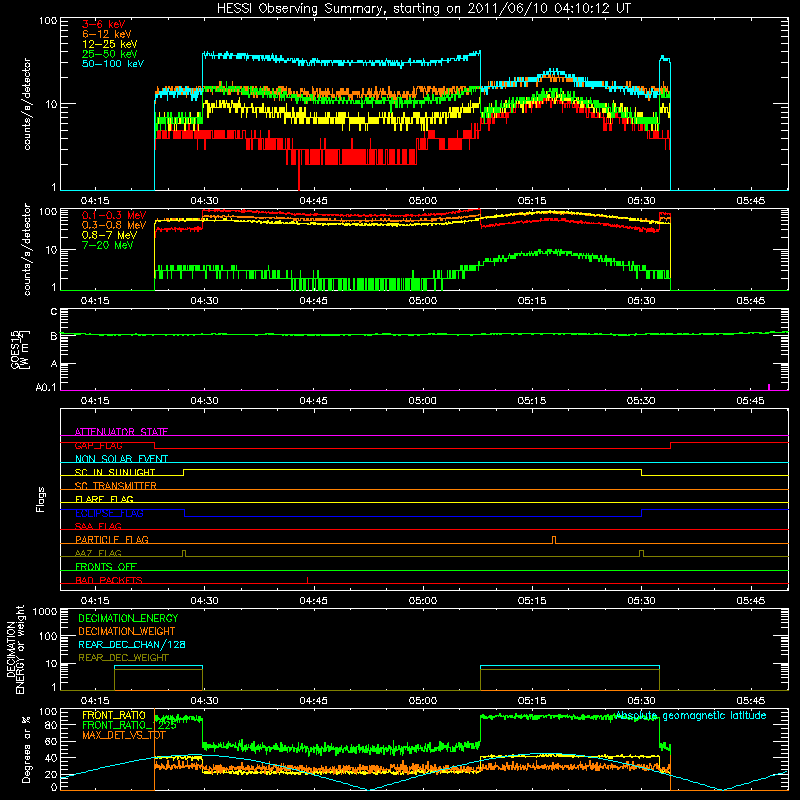Image resolution: width=800 pixels, height=800 pixels.
Task: Click the DECIMATION_WEIGHT legend label
Action: (127, 631)
